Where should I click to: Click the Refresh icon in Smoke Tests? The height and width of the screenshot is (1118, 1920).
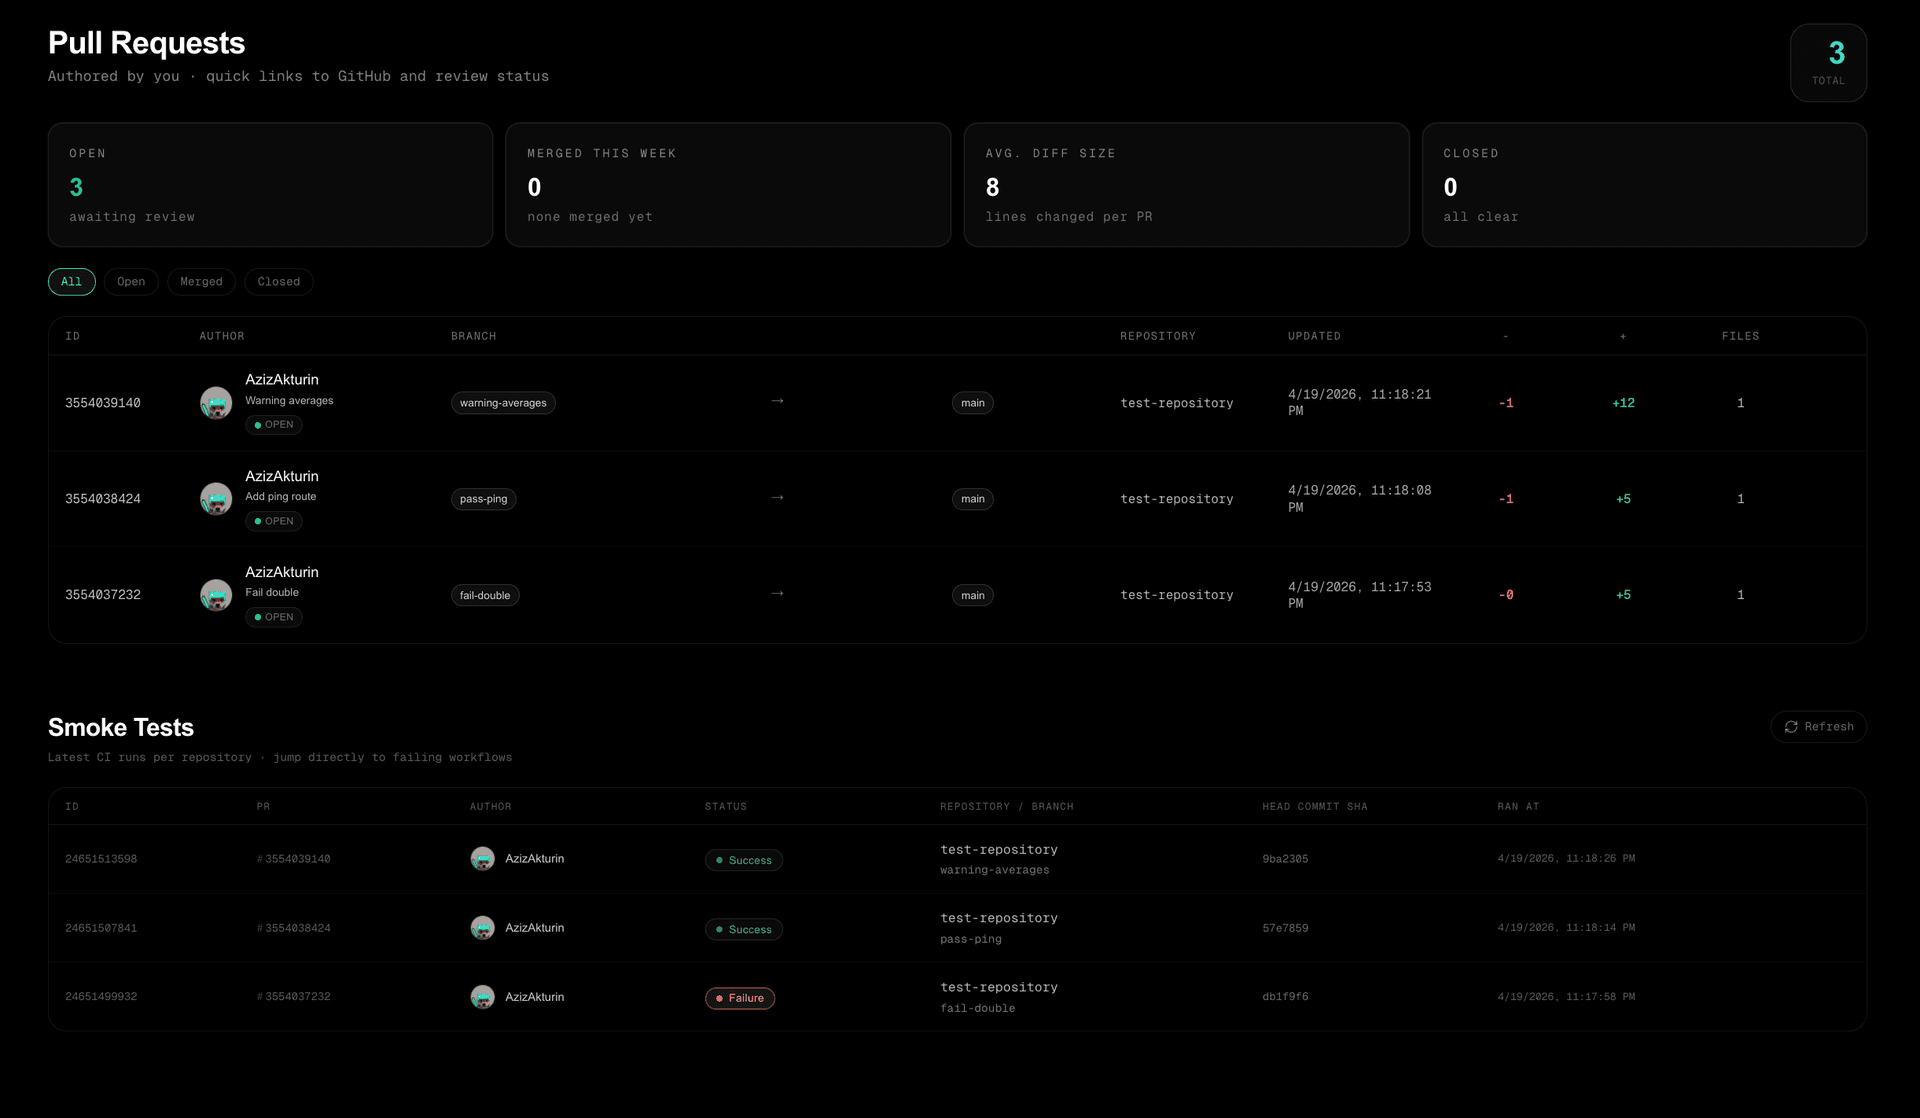[1791, 727]
